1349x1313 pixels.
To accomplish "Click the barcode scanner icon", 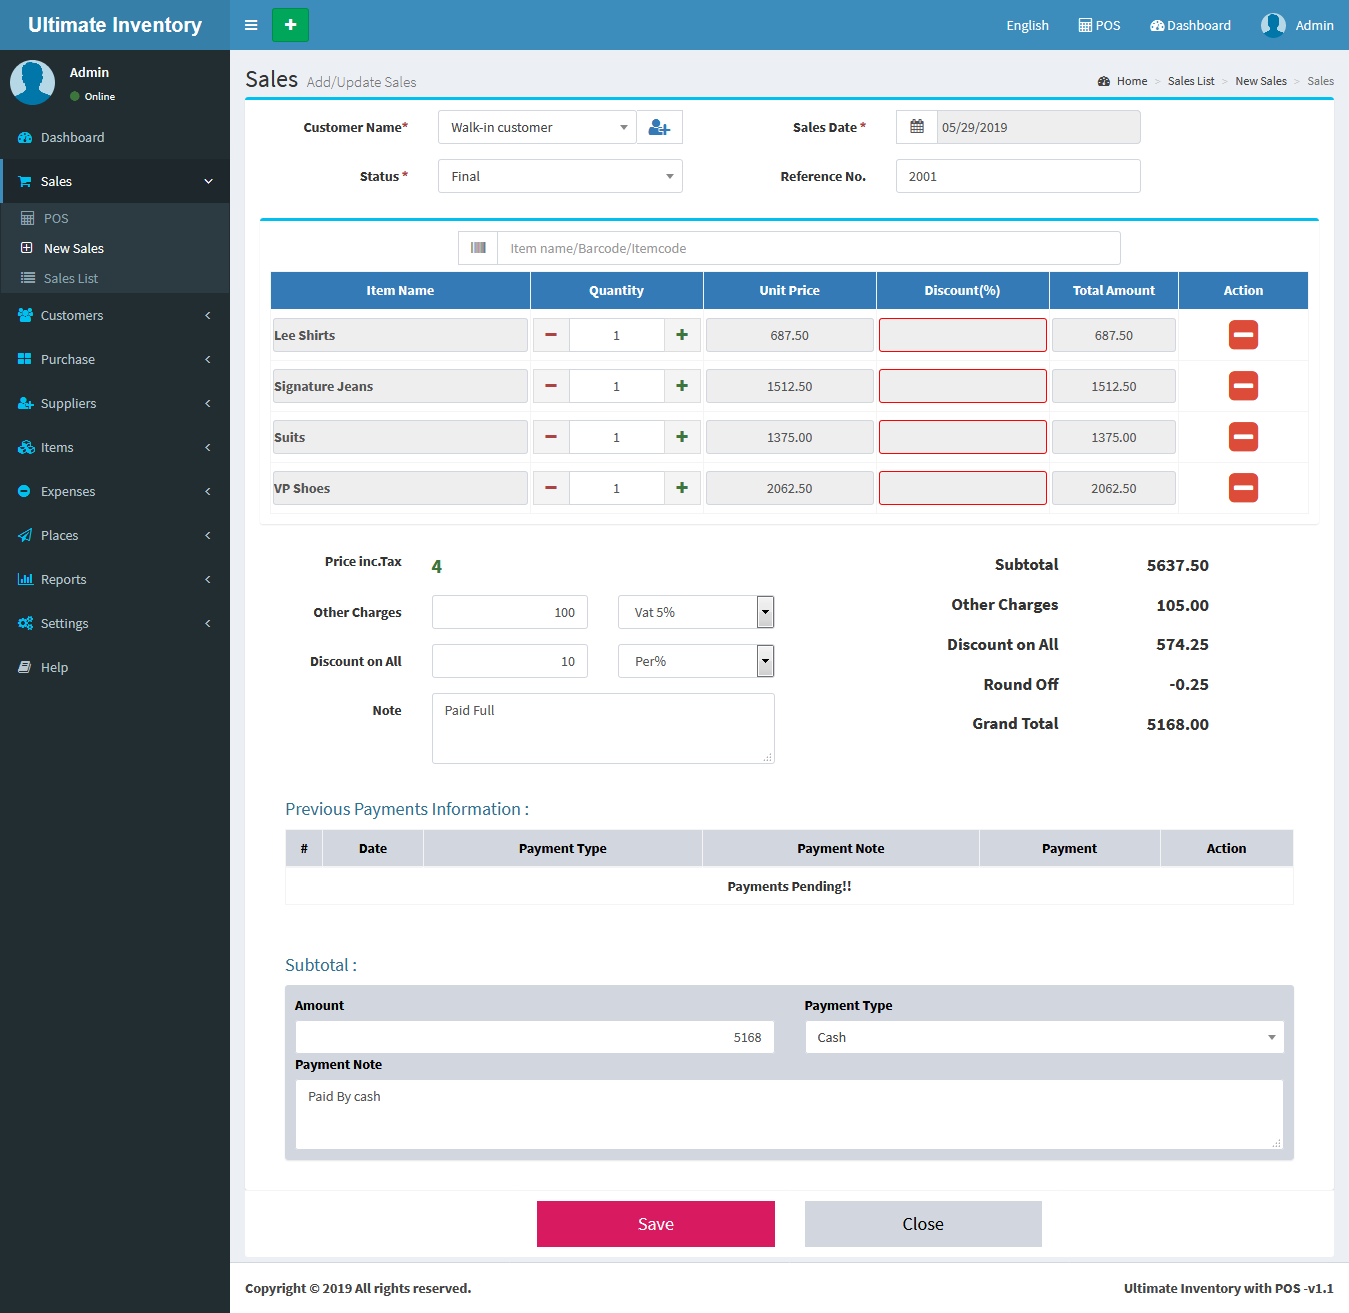I will [478, 248].
